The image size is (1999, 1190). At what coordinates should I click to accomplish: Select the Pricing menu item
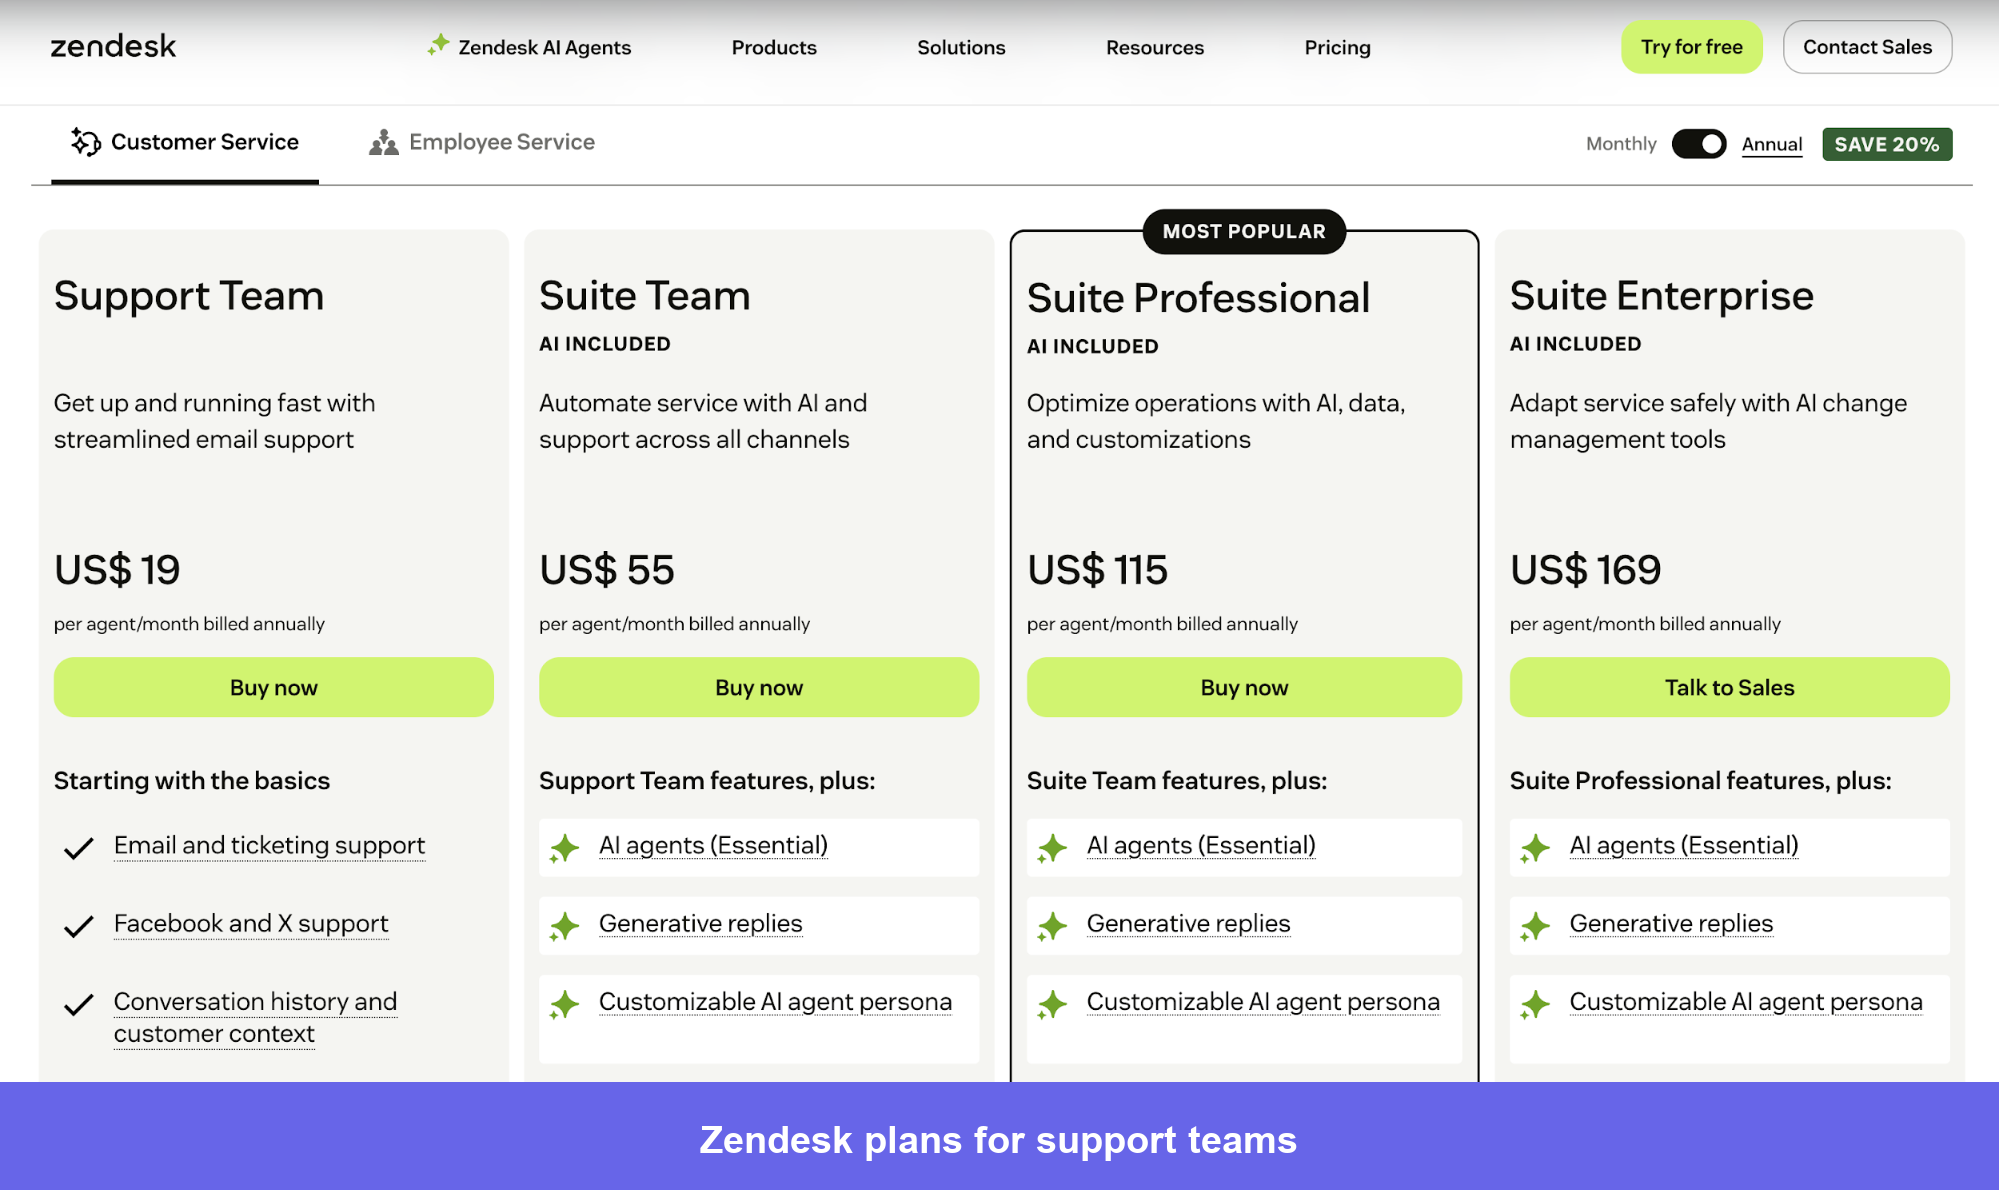tap(1337, 47)
